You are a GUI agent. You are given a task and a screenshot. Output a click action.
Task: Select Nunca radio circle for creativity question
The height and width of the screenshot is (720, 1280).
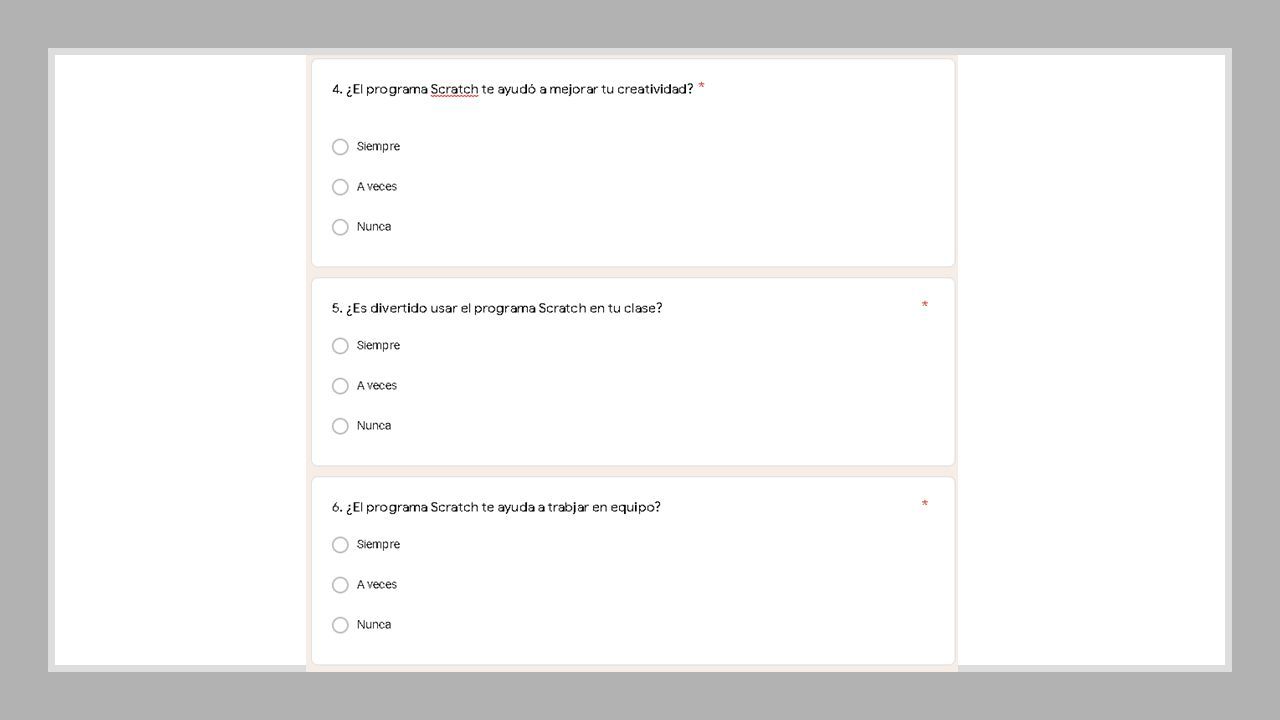[x=340, y=227]
